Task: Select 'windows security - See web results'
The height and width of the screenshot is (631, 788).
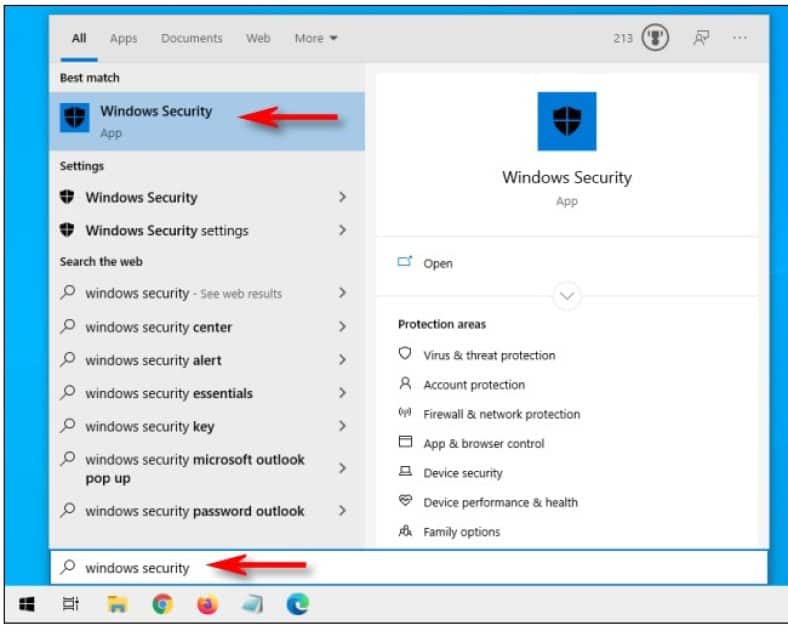Action: pyautogui.click(x=207, y=293)
